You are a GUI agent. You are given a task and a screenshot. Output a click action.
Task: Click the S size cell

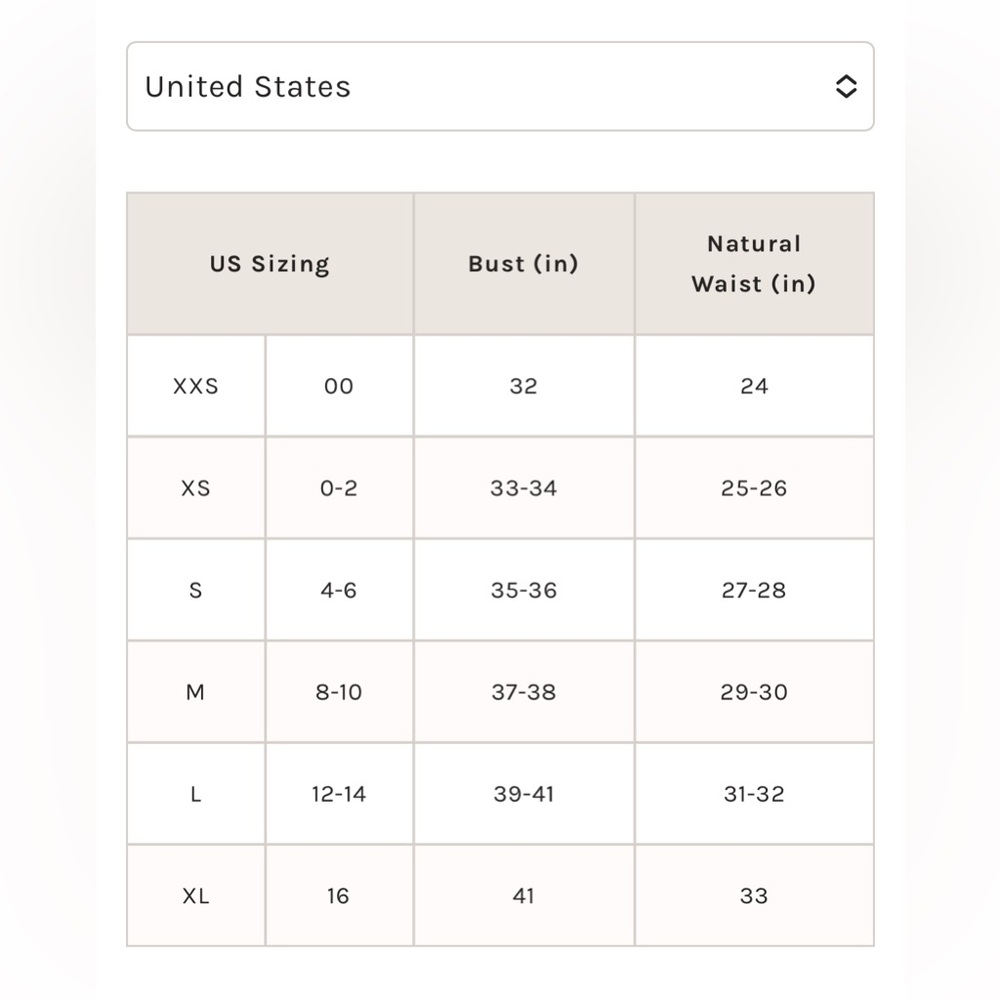[196, 590]
